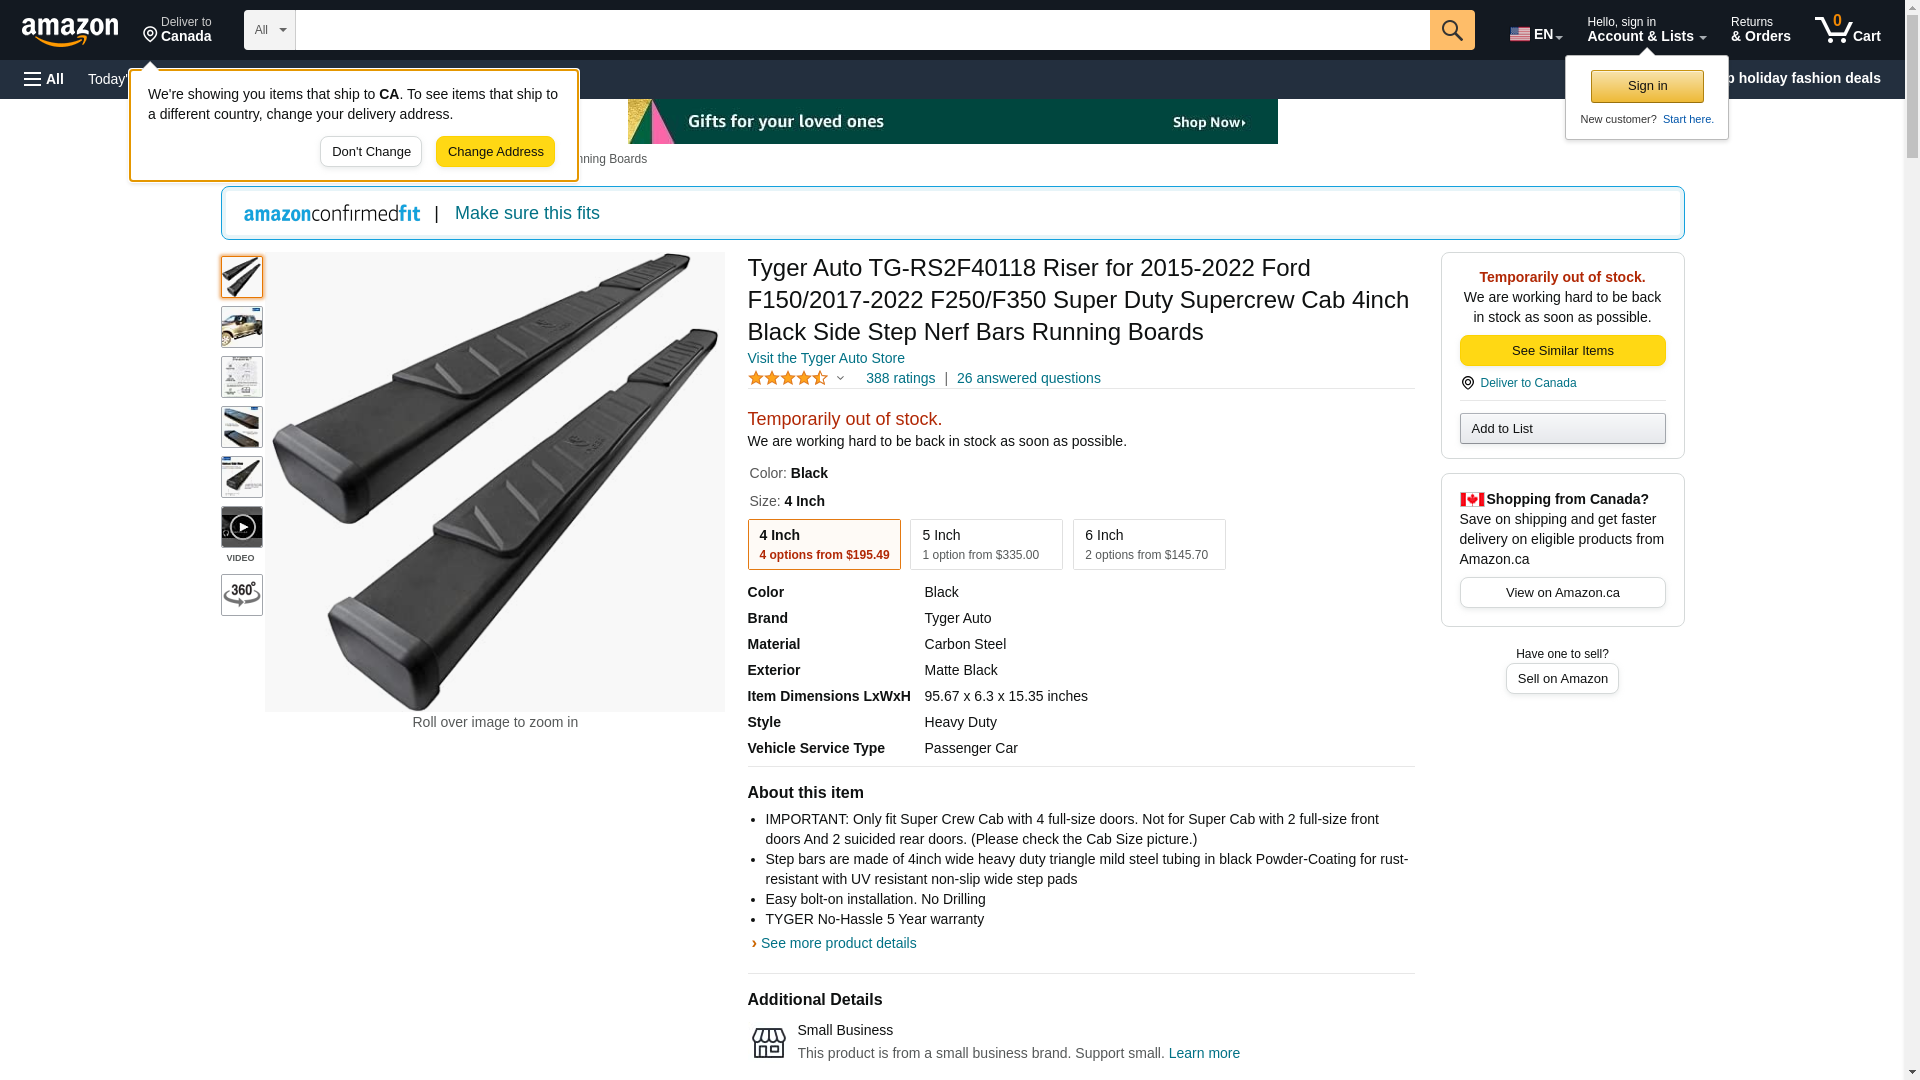Select the 4 Inch size option
Viewport: 1920px width, 1080px height.
pos(824,545)
